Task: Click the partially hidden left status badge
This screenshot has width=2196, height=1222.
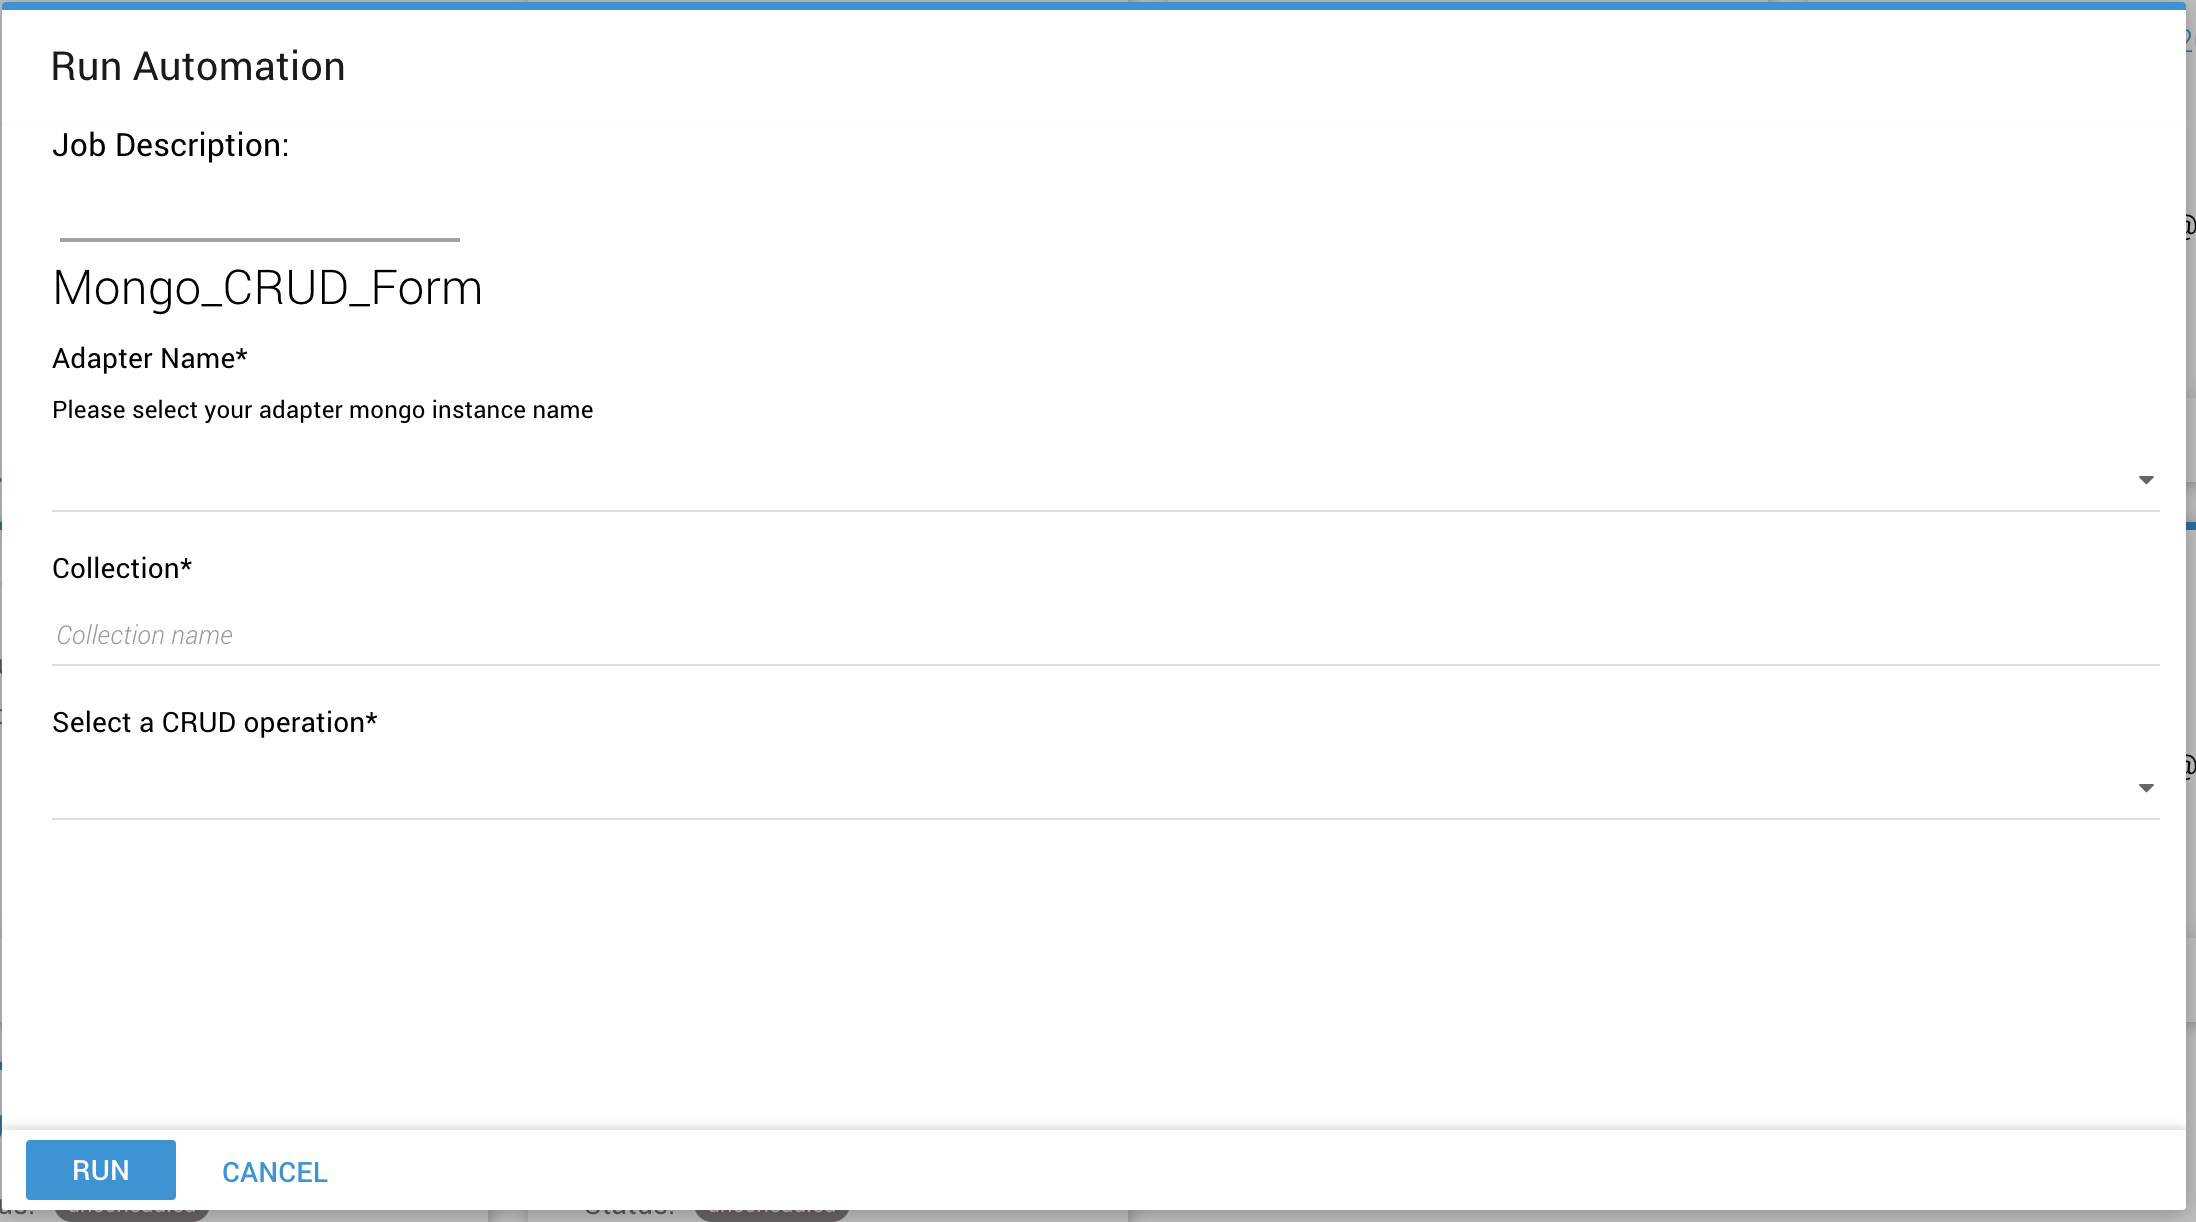Action: (x=132, y=1214)
